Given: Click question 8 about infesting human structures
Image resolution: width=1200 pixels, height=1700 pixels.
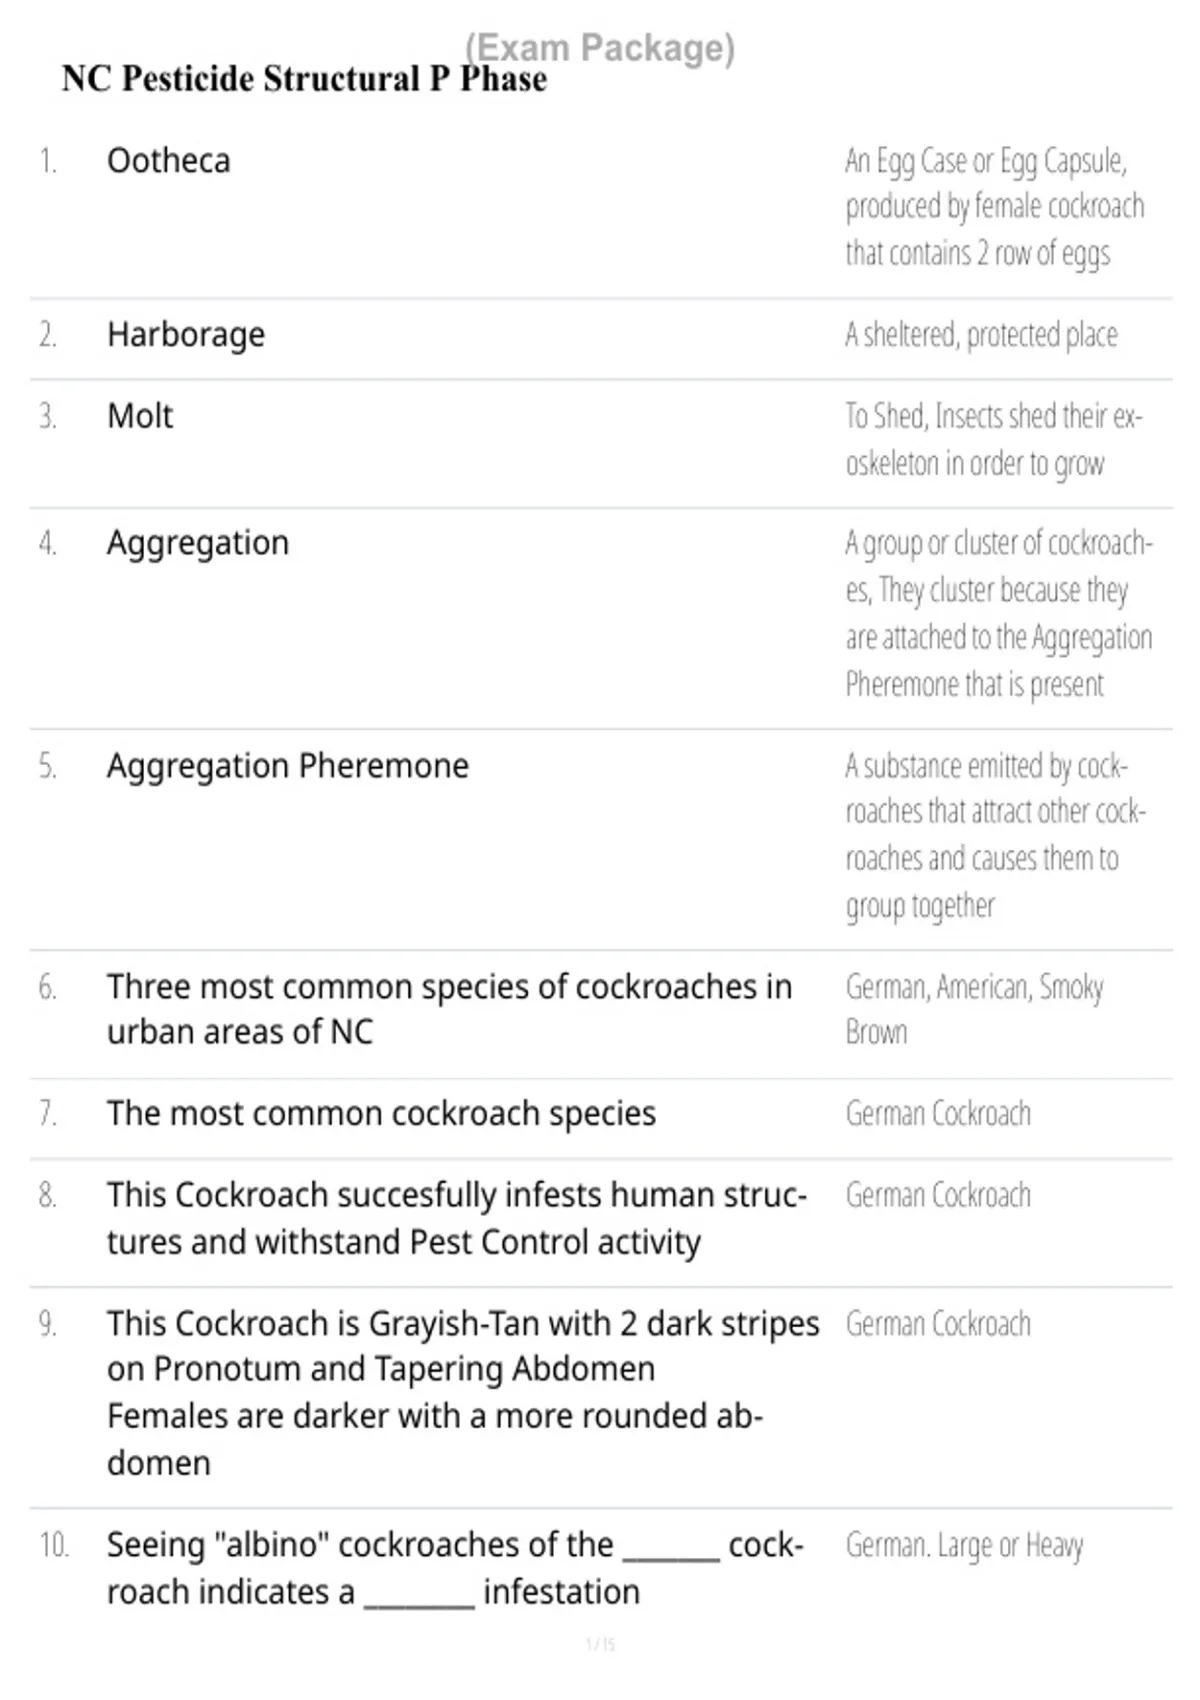Looking at the screenshot, I should click(x=457, y=1219).
